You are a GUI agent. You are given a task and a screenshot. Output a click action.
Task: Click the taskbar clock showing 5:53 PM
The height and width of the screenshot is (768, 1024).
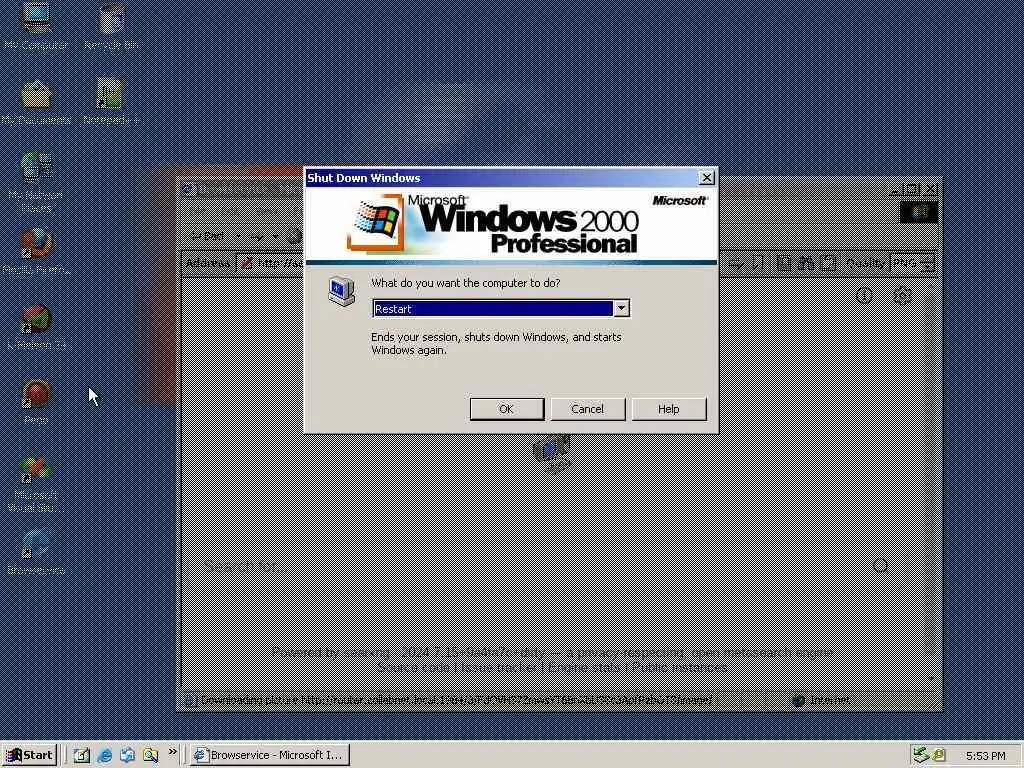985,756
